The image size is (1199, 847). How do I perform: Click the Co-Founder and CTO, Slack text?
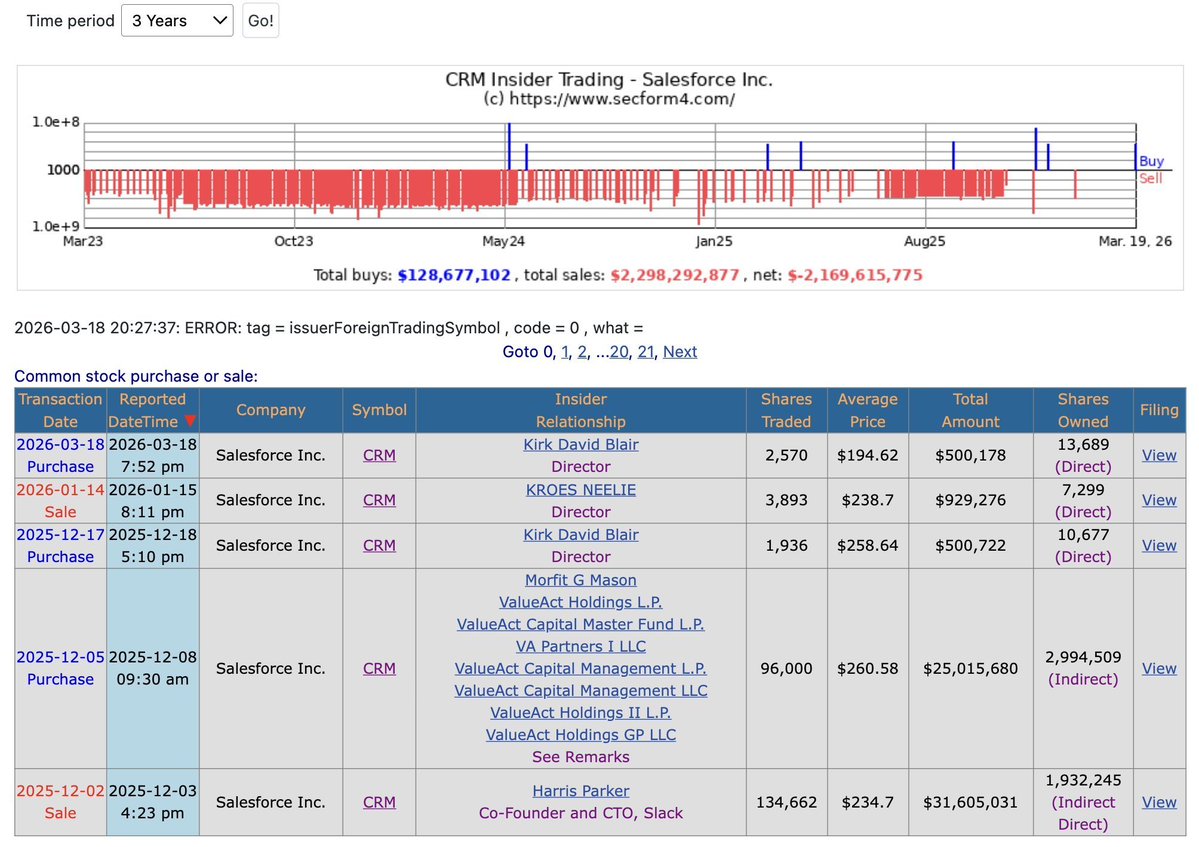coord(580,813)
